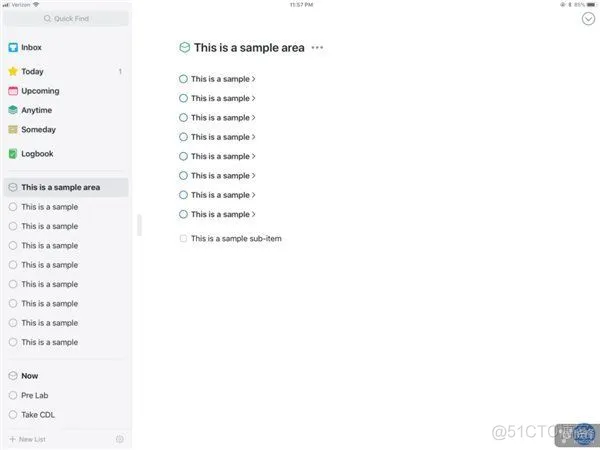Toggle the last sample project's completion circle
This screenshot has height=450, width=600.
pyautogui.click(x=184, y=214)
